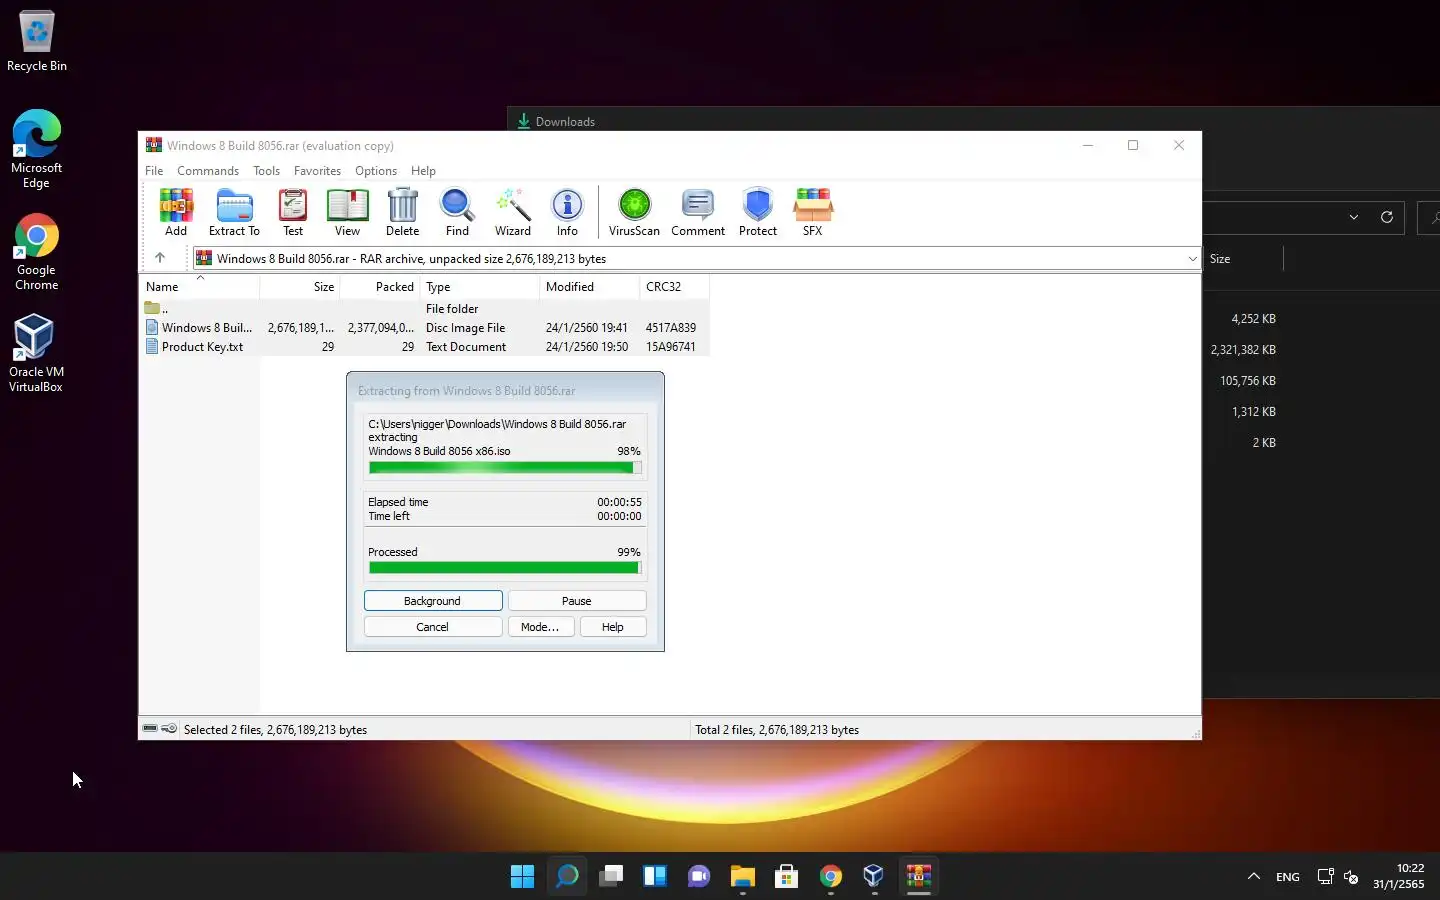The height and width of the screenshot is (900, 1440).
Task: Click the Background button in extraction dialog
Action: 433,601
